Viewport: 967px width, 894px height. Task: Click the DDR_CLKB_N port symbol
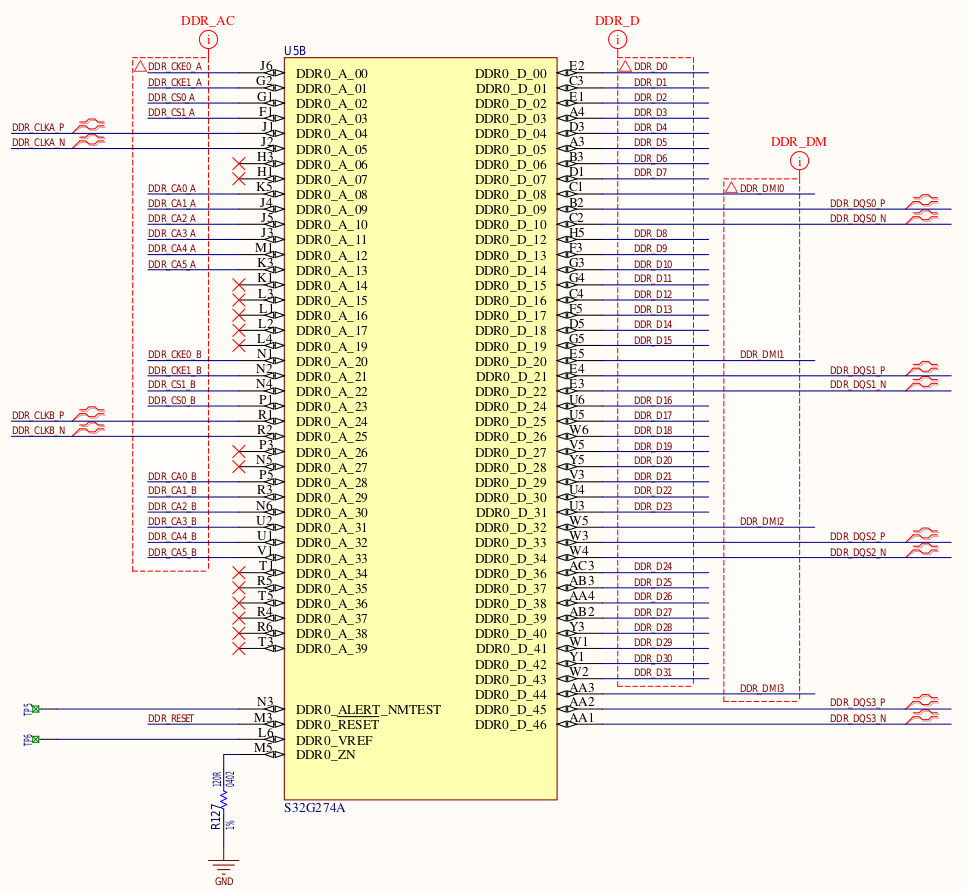coord(89,429)
